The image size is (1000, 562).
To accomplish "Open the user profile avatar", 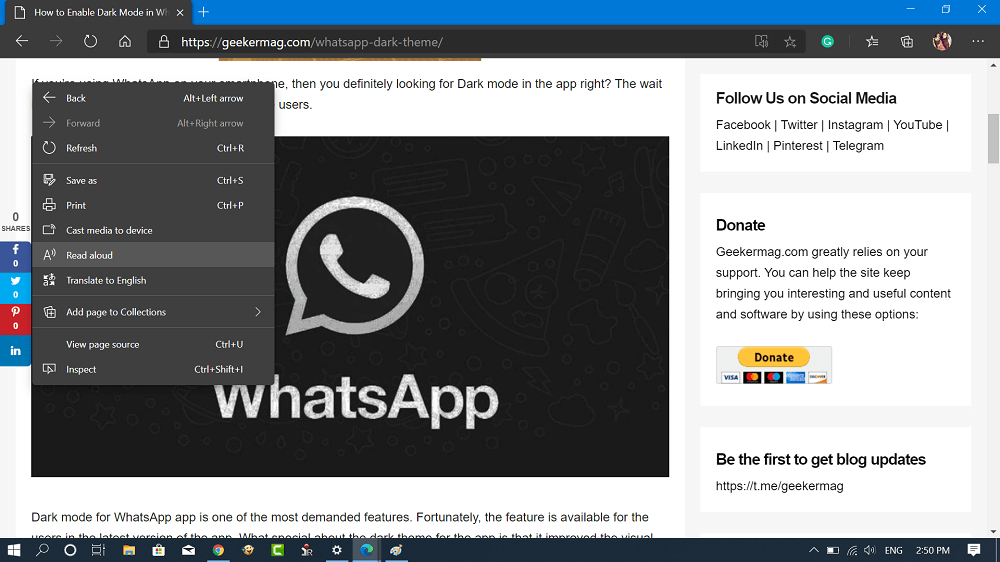I will (x=941, y=41).
